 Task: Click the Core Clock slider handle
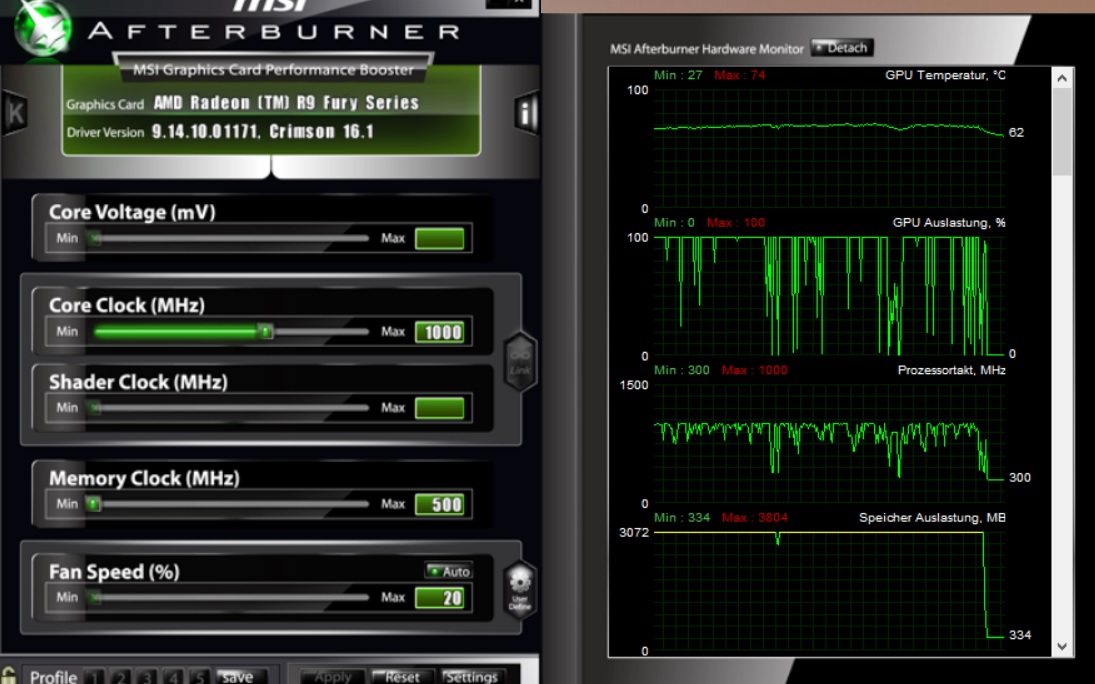[x=265, y=331]
